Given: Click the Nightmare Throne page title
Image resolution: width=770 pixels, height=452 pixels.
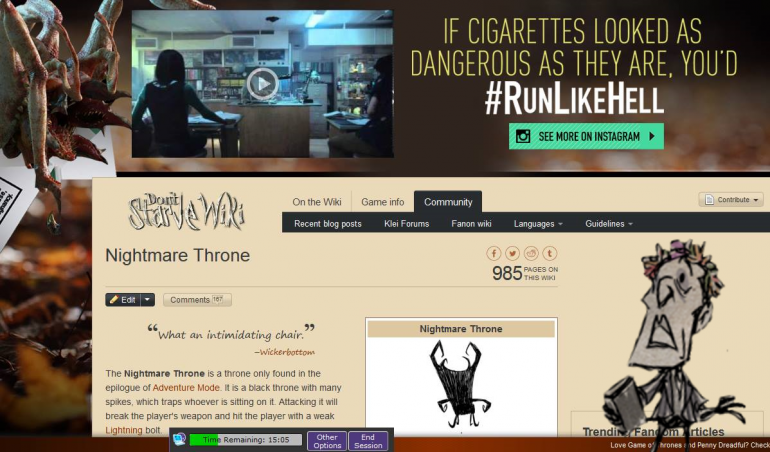Looking at the screenshot, I should [x=178, y=255].
